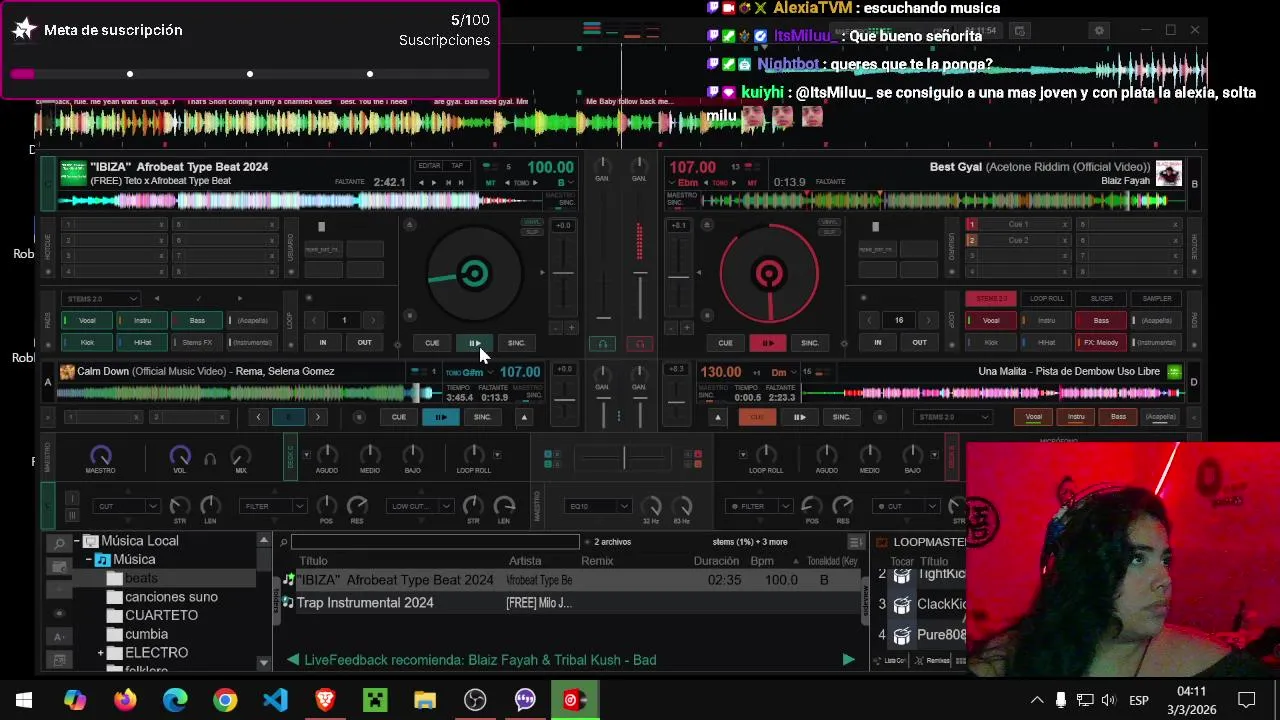Toggle Vocal stem pad on IBIZA deck
Image resolution: width=1280 pixels, height=720 pixels.
point(87,321)
